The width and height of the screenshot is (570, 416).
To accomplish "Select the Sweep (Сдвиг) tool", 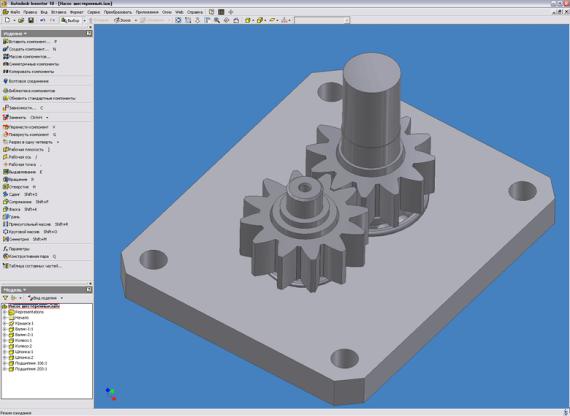I will click(20, 195).
